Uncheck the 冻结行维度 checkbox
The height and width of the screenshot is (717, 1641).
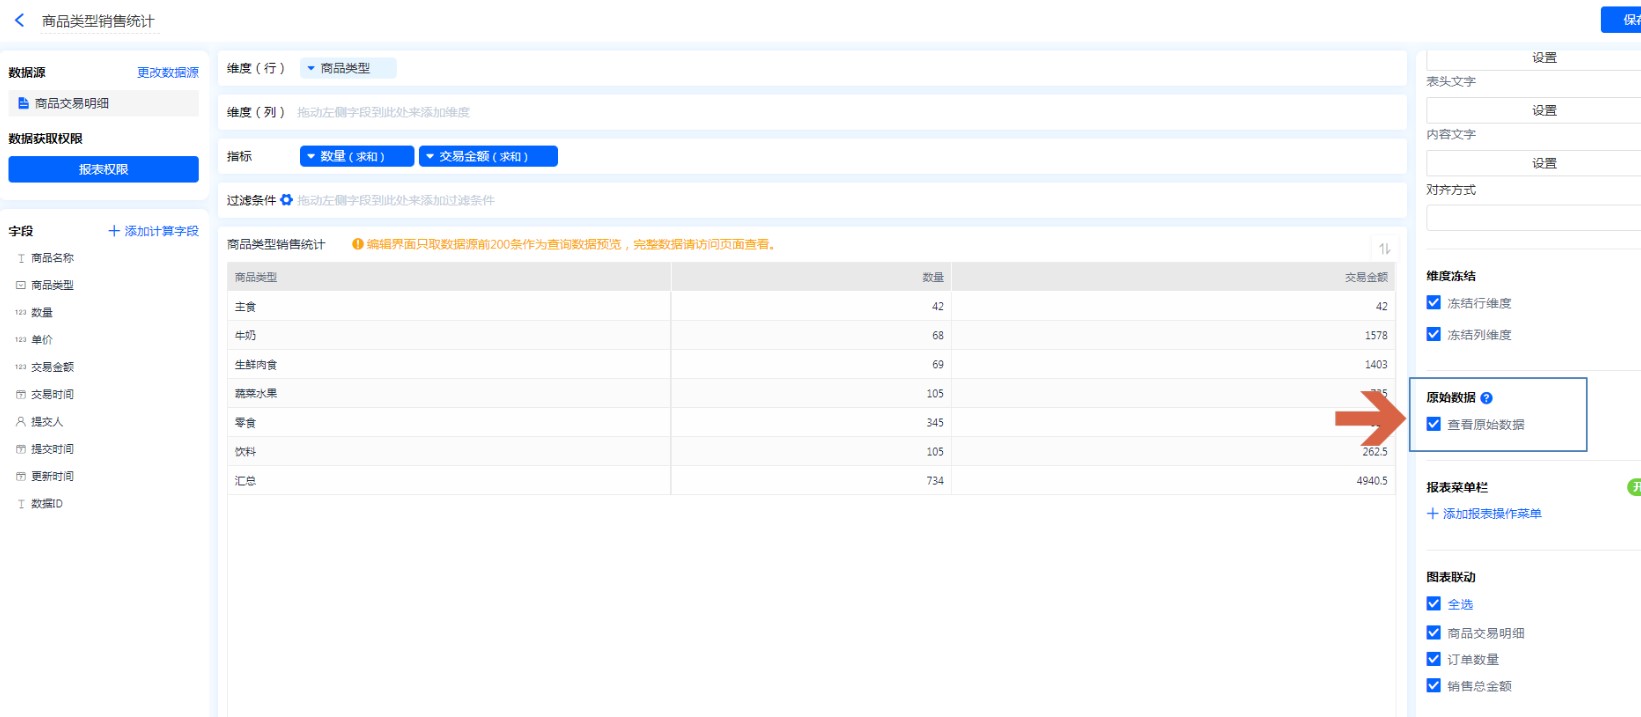click(x=1434, y=303)
